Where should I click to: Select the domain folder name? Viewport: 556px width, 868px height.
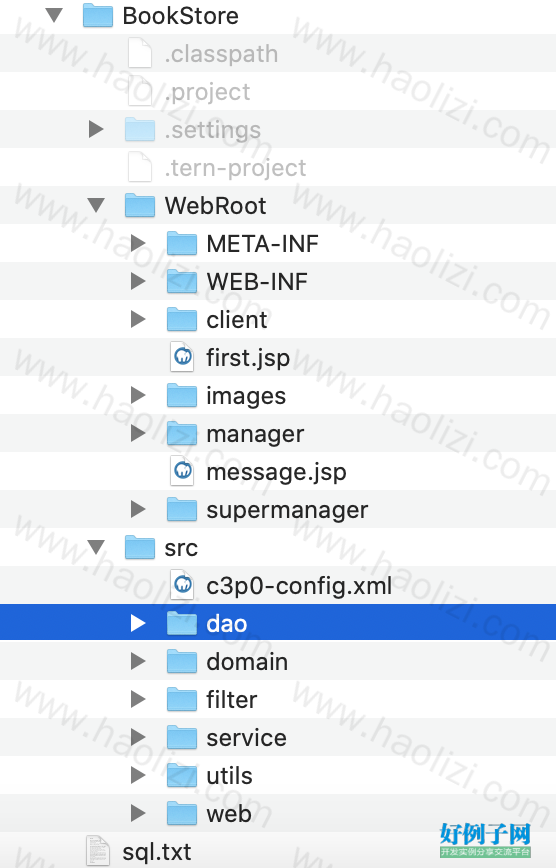[x=248, y=662]
